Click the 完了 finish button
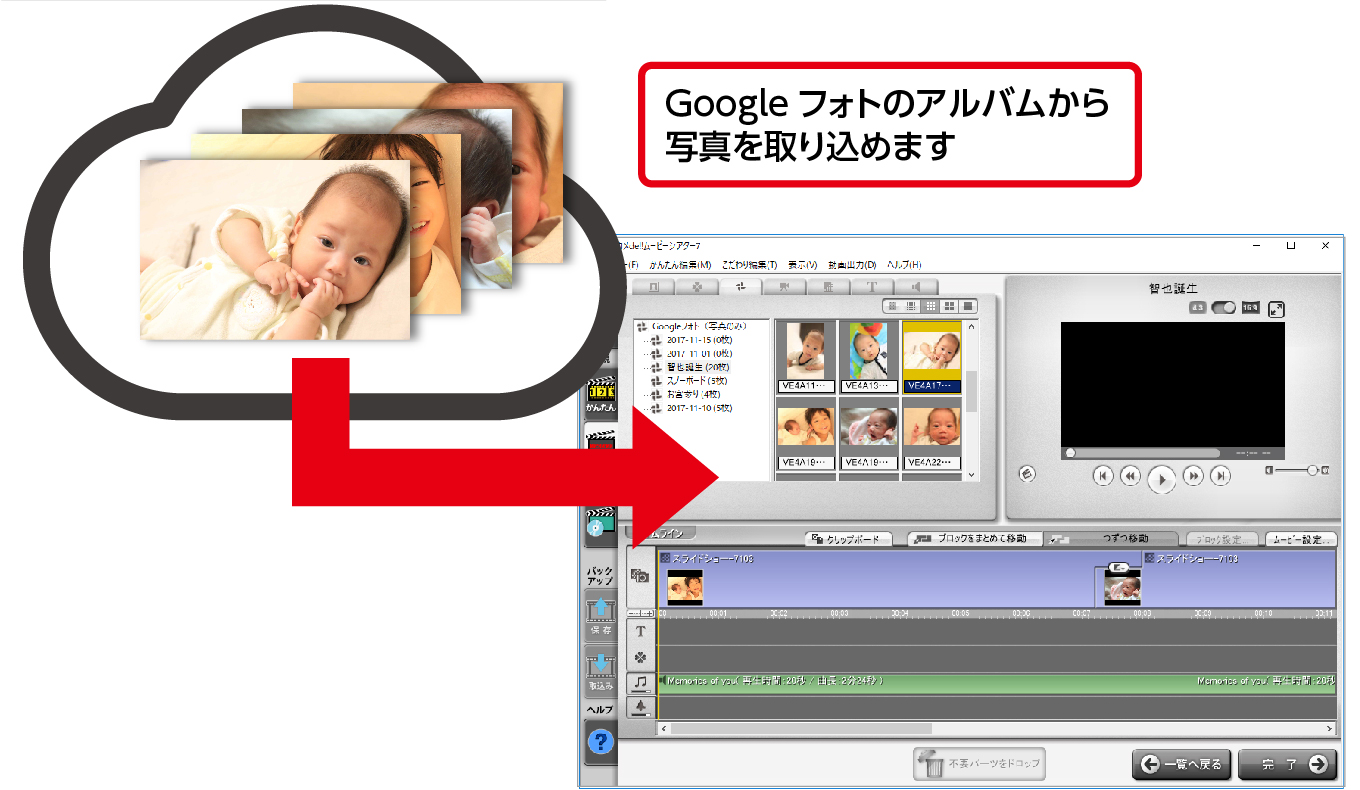The image size is (1360, 790). (1289, 763)
